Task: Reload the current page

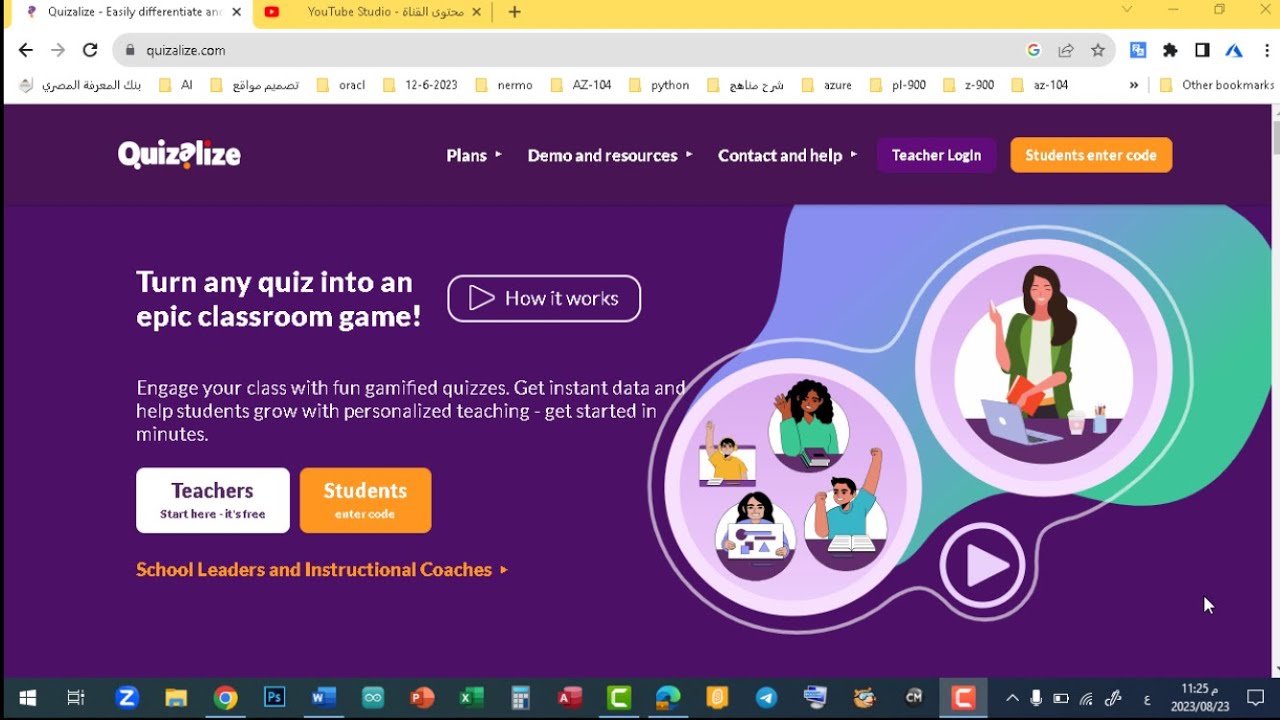Action: [90, 50]
